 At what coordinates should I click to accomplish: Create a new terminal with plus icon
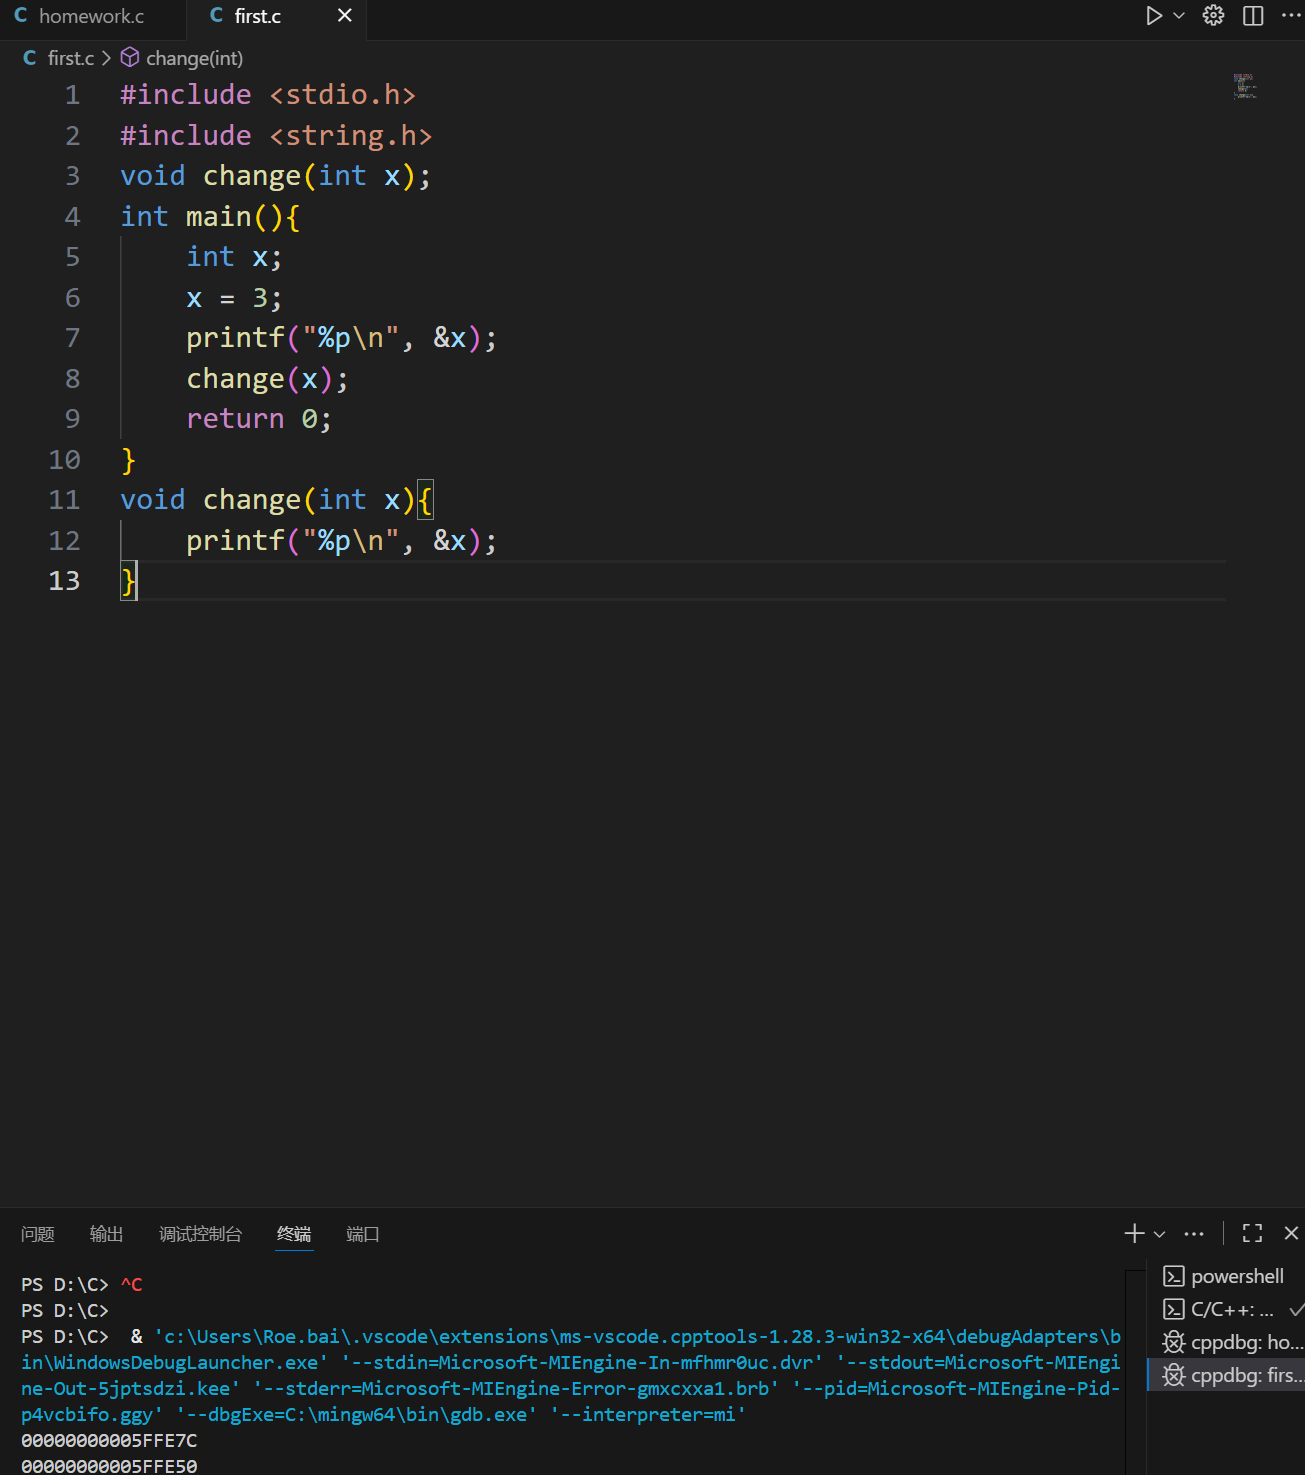(1134, 1233)
